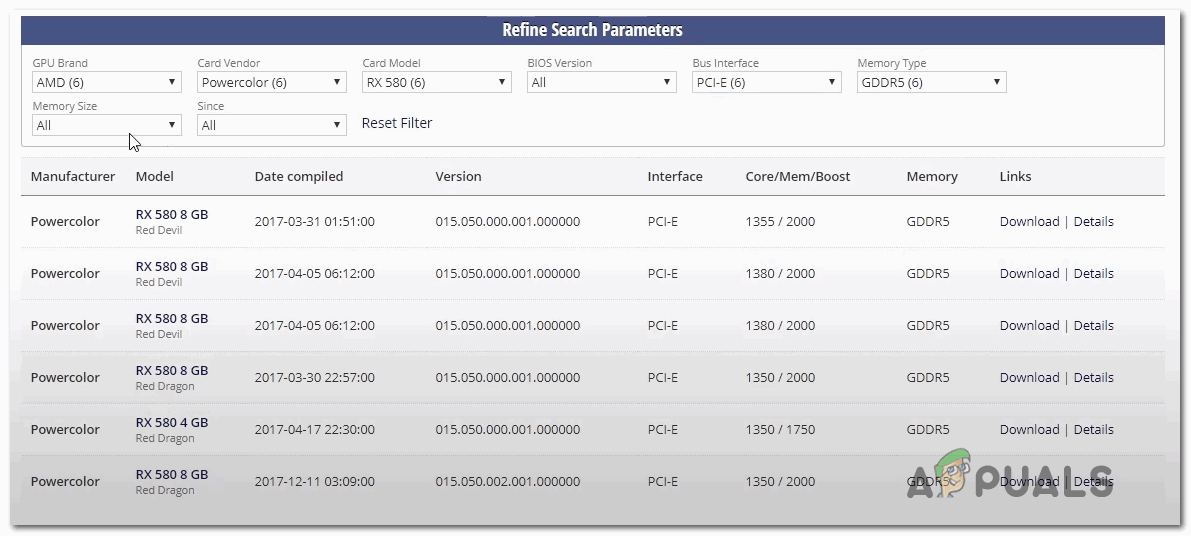Open Details for the 2017-03-30 Red Dragon

(1093, 378)
